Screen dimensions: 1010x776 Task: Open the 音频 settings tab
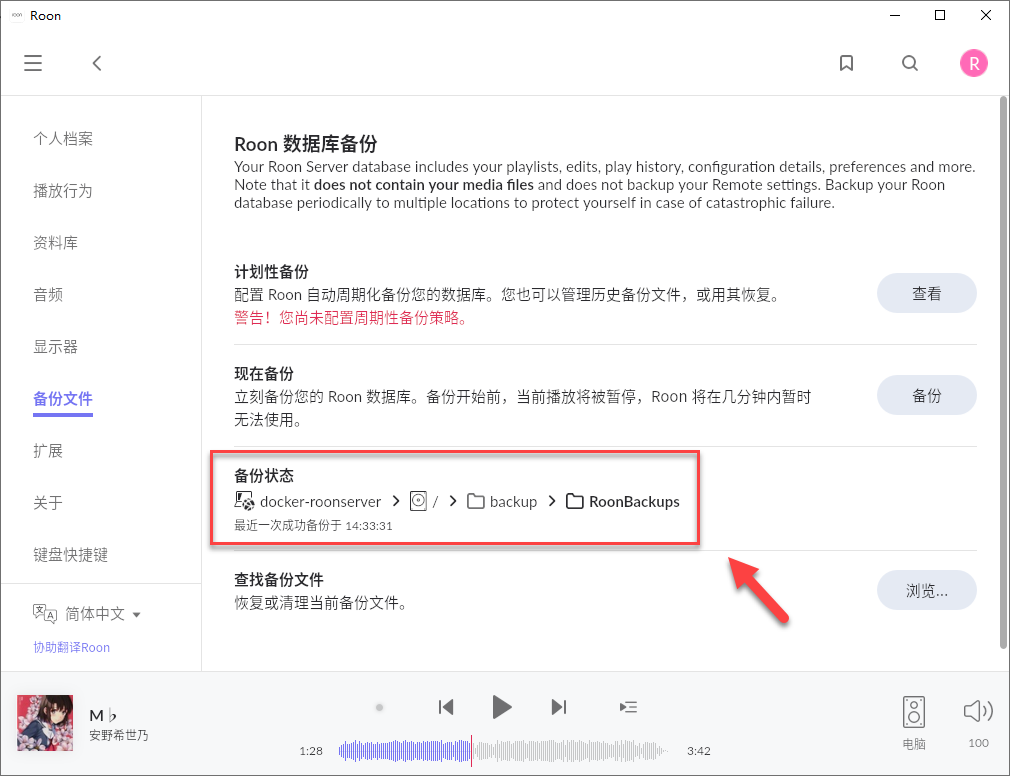point(48,295)
